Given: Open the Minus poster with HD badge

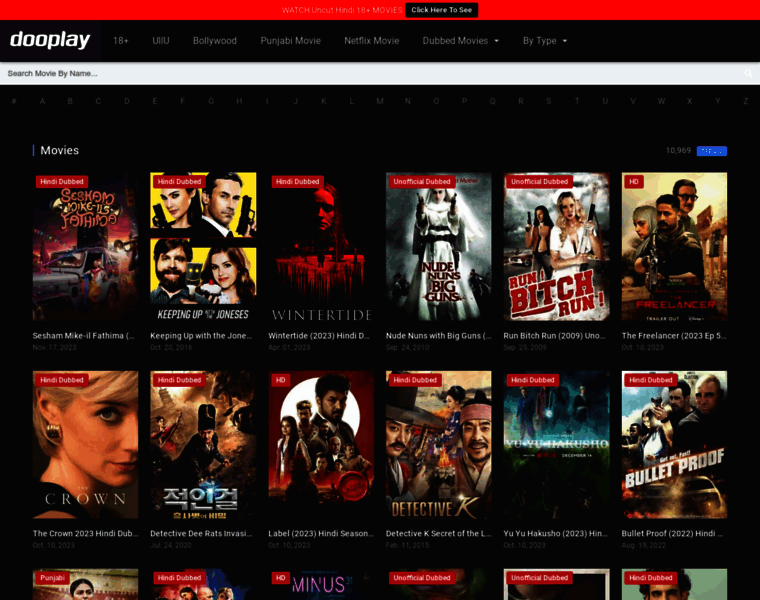Looking at the screenshot, I should pyautogui.click(x=321, y=584).
